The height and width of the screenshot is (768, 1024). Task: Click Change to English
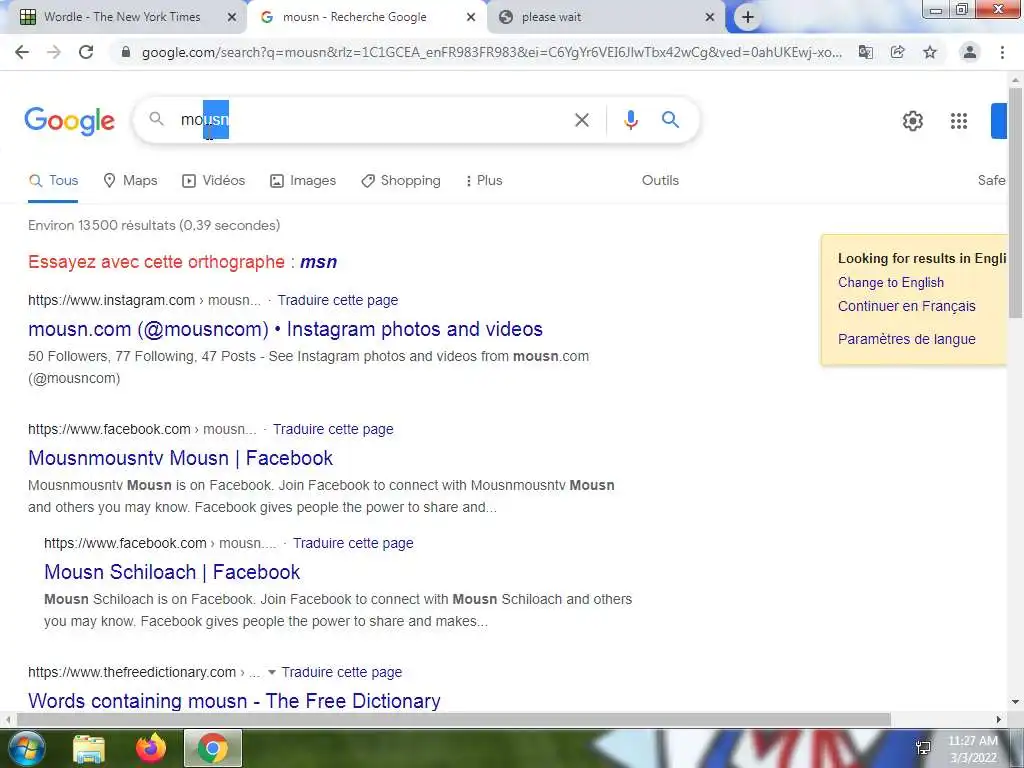(x=891, y=283)
